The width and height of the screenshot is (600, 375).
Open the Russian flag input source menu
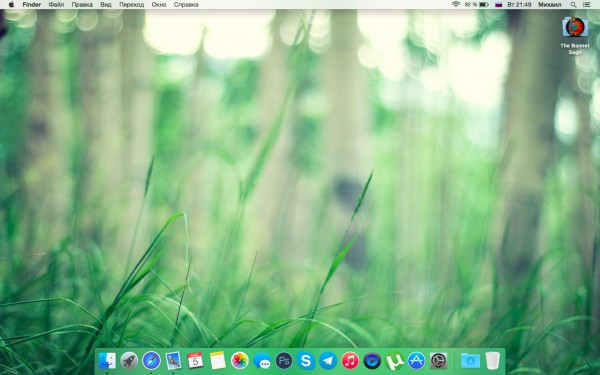[498, 5]
